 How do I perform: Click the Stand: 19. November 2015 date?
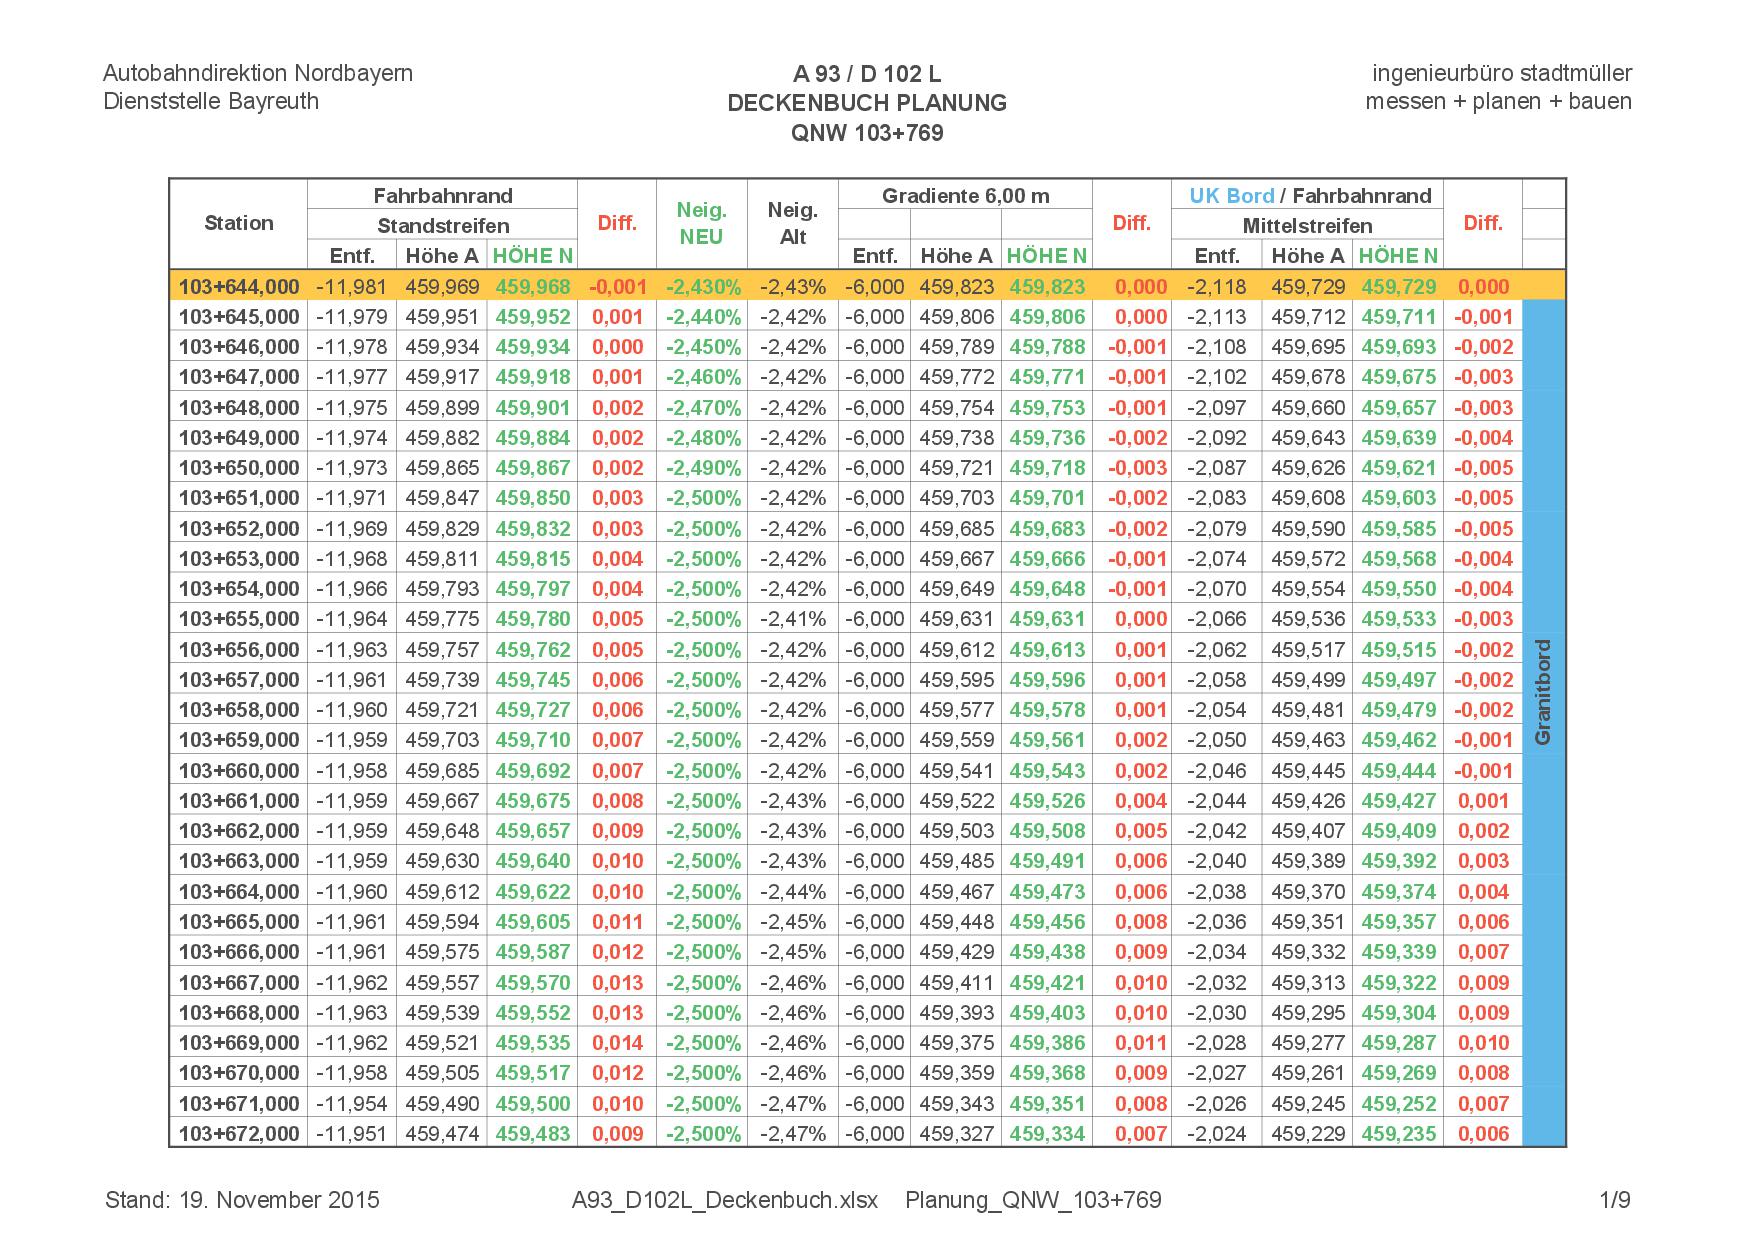pyautogui.click(x=242, y=1200)
